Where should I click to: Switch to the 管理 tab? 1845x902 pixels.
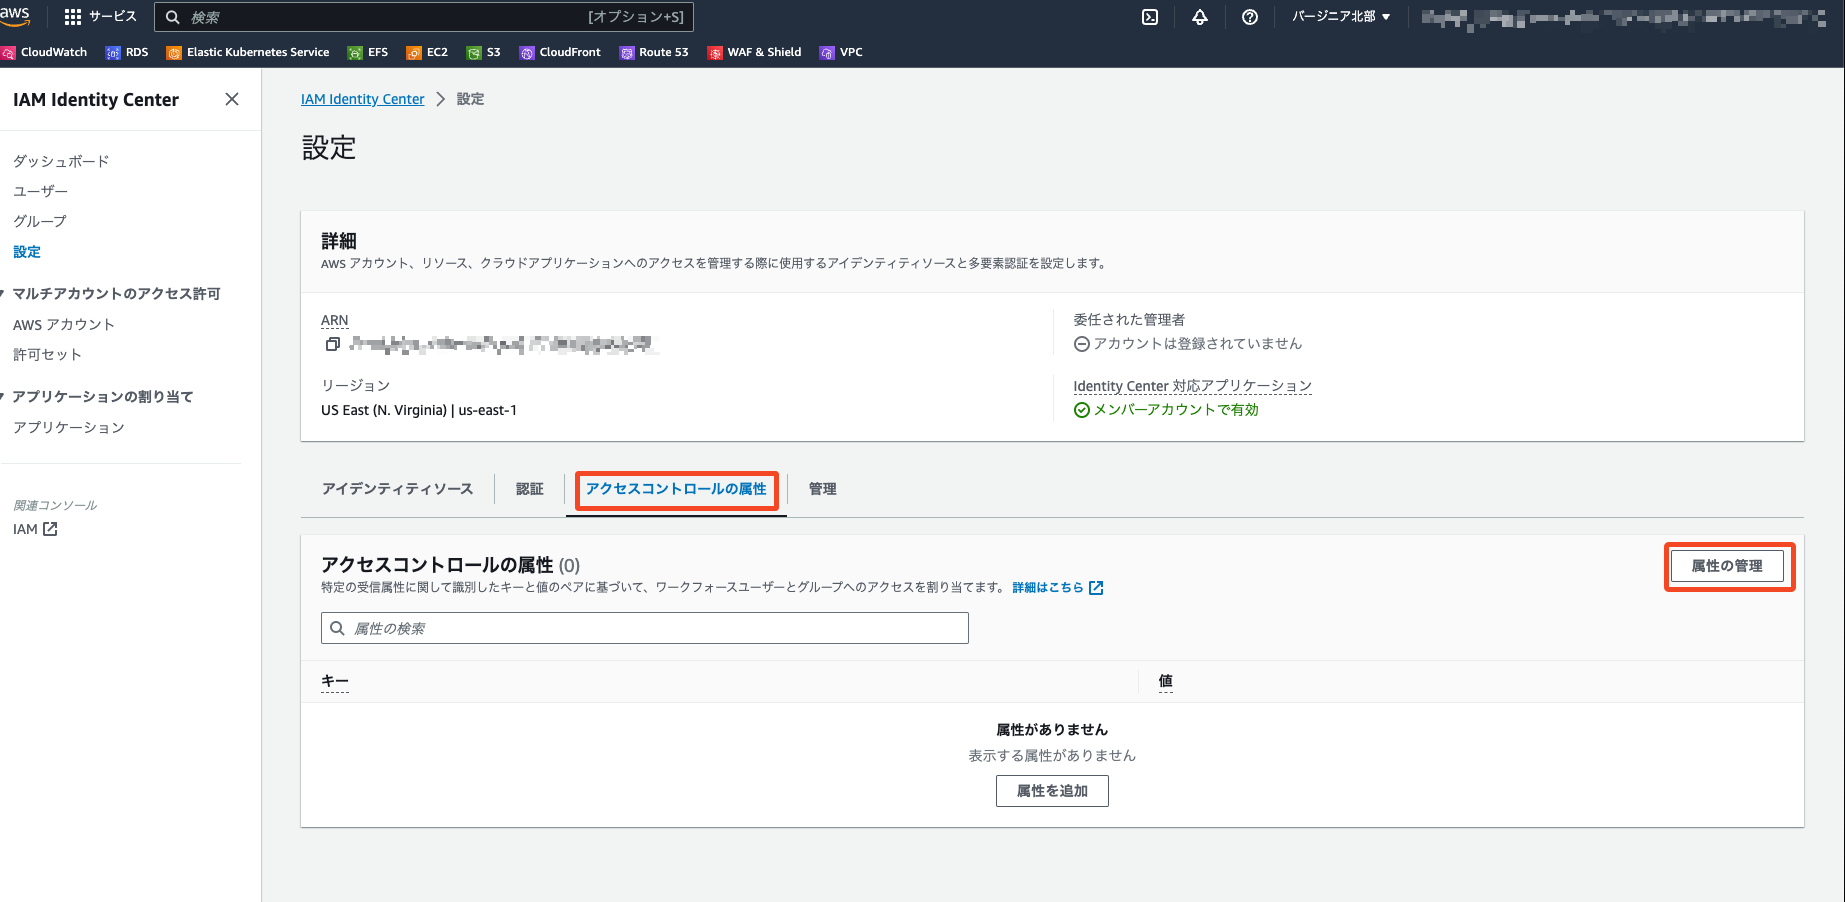(822, 489)
